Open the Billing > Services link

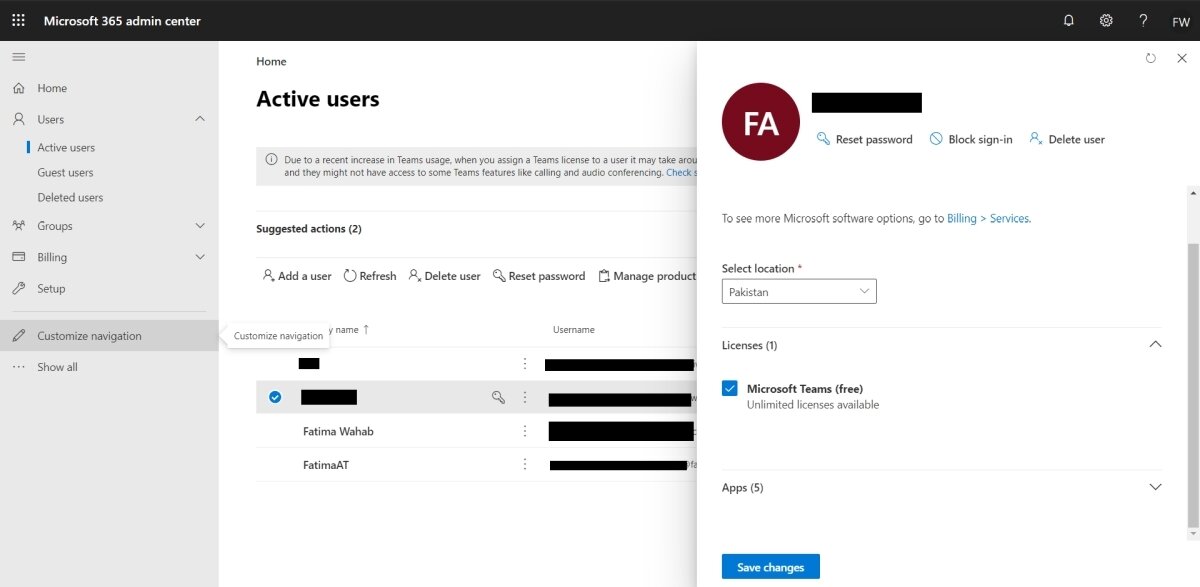(988, 218)
